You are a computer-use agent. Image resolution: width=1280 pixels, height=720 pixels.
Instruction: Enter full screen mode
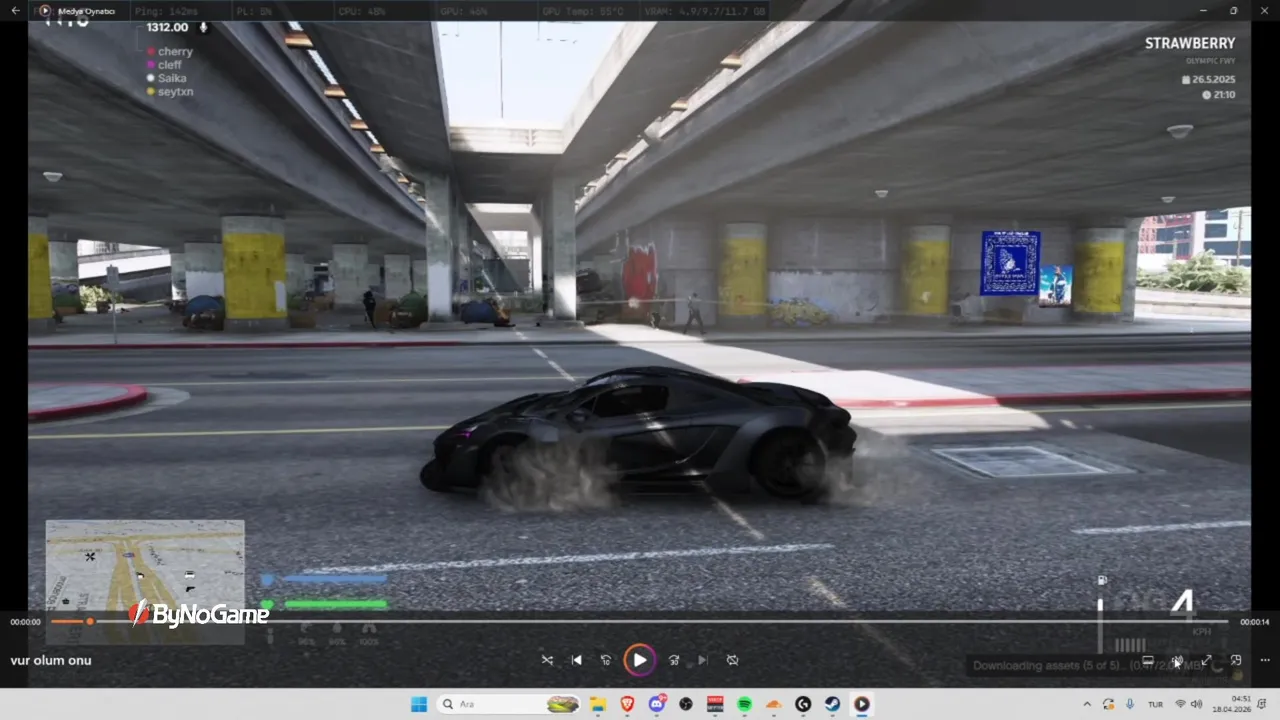[x=1207, y=660]
